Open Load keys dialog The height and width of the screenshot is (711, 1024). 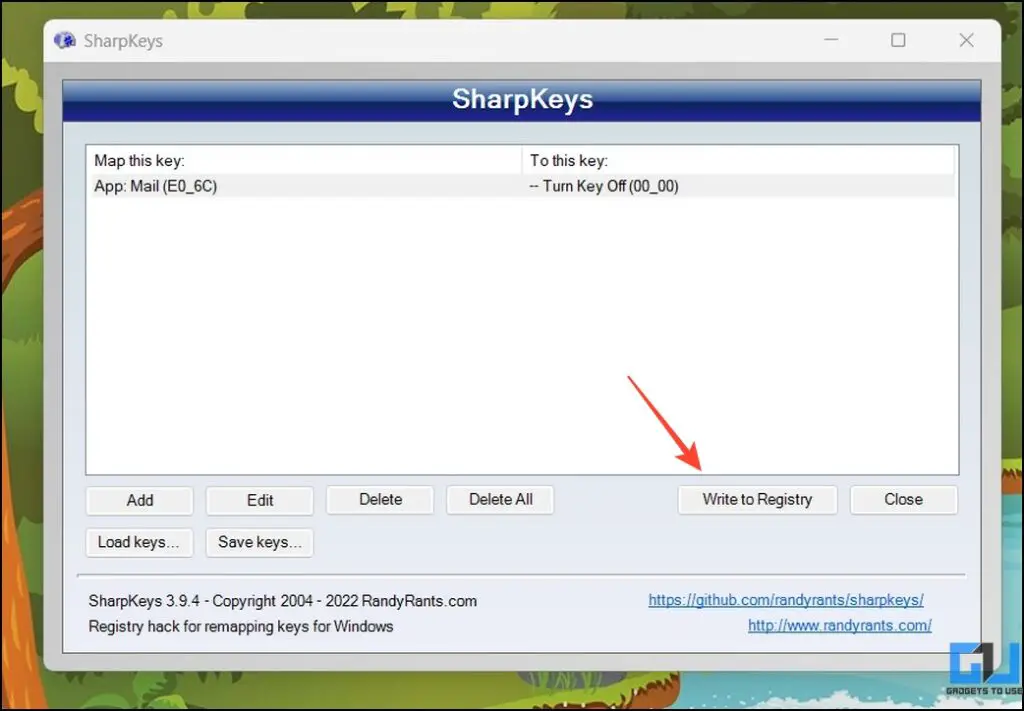coord(139,542)
